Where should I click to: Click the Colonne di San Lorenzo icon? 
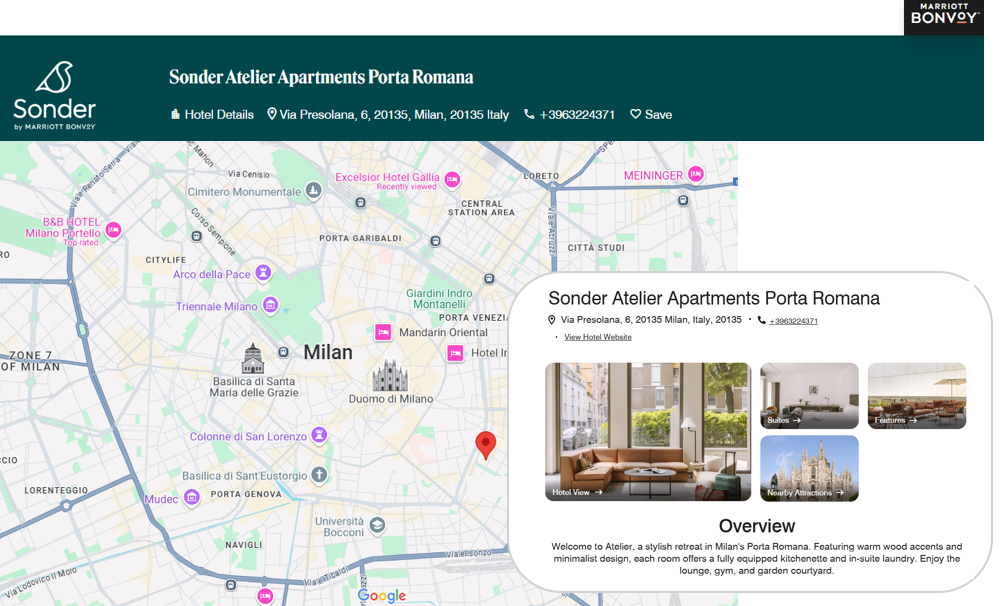[x=319, y=435]
